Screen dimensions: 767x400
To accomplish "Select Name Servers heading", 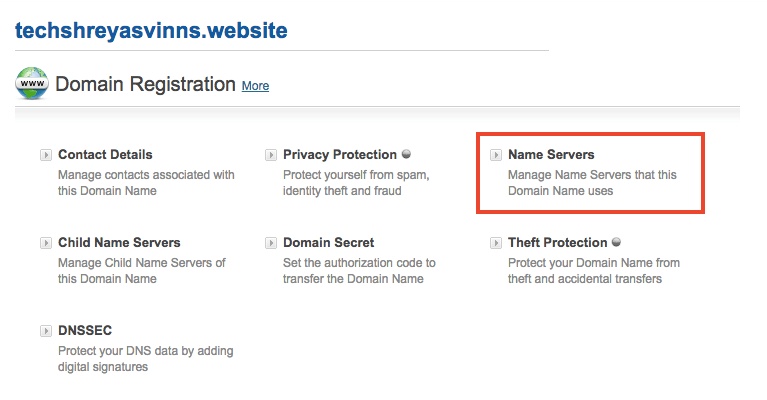I will click(x=551, y=155).
